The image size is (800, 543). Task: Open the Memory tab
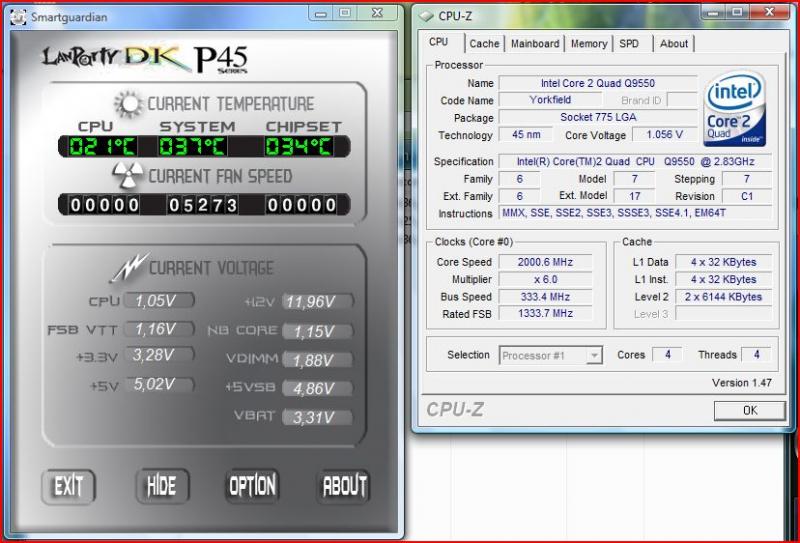coord(589,44)
